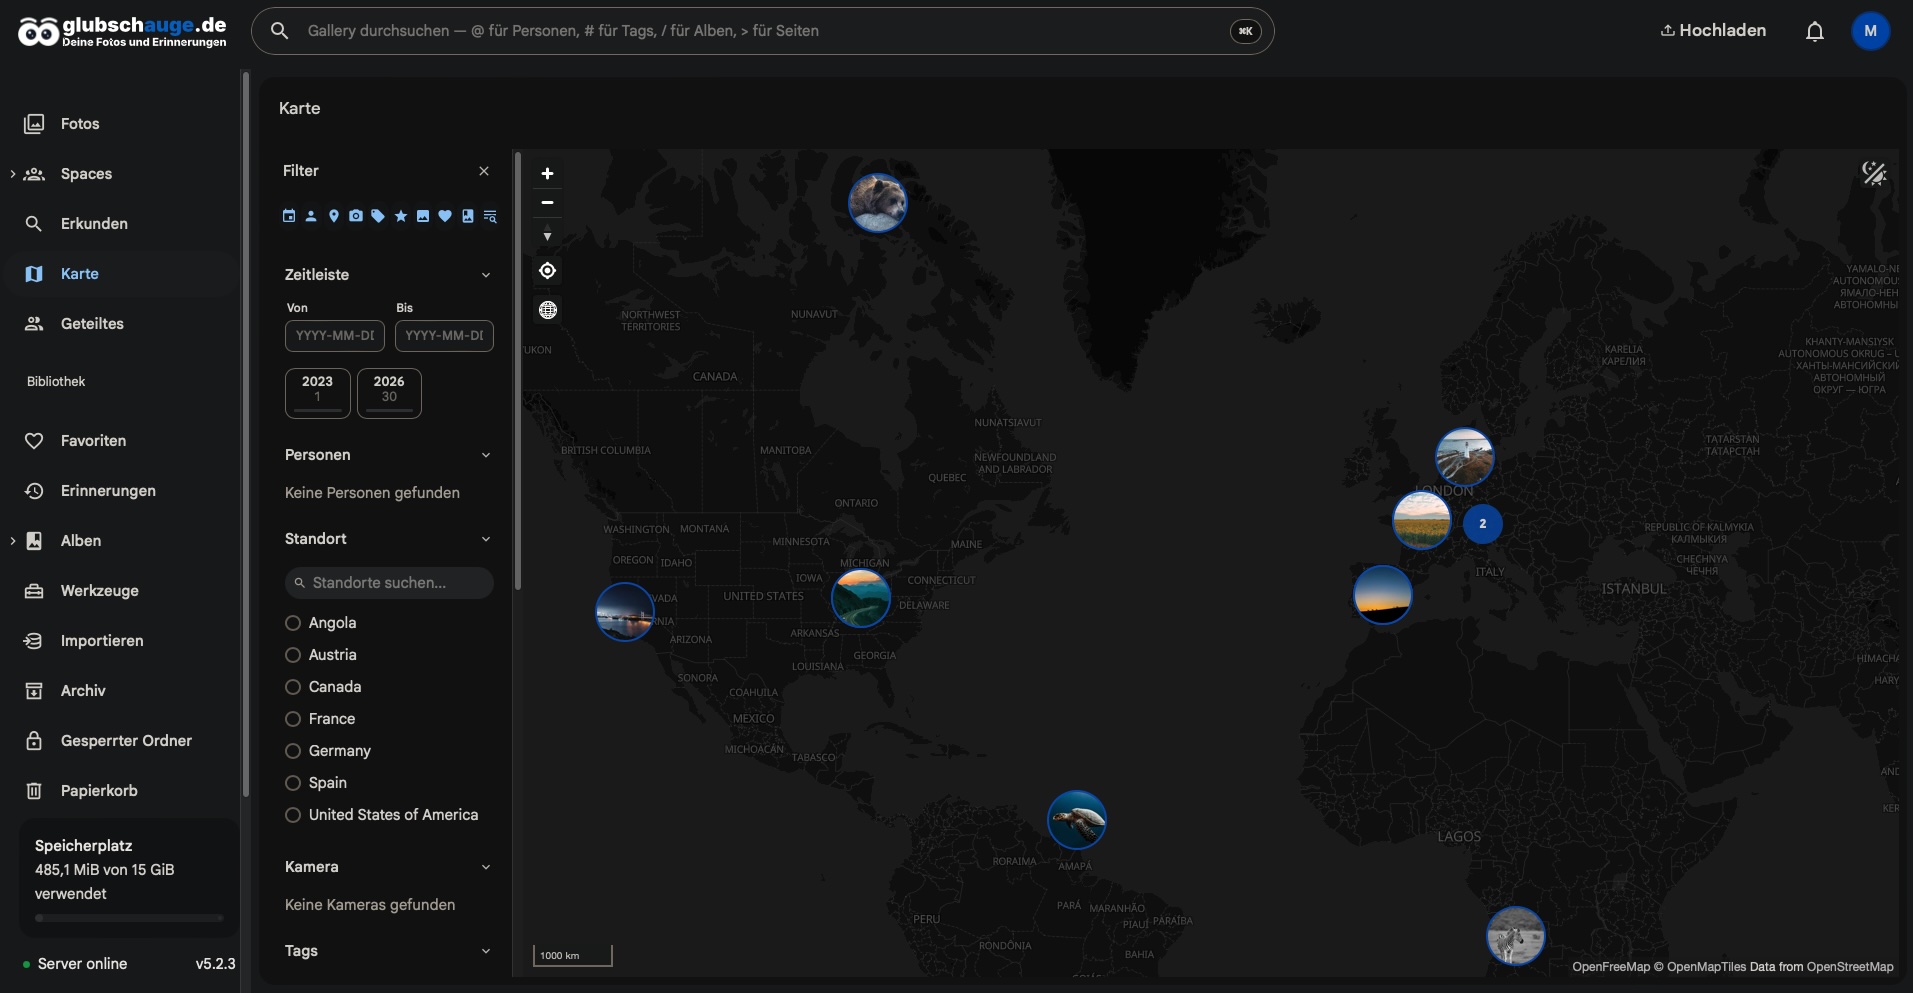Select Germany location radio button
Screen dimensions: 1913x993
click(x=293, y=751)
